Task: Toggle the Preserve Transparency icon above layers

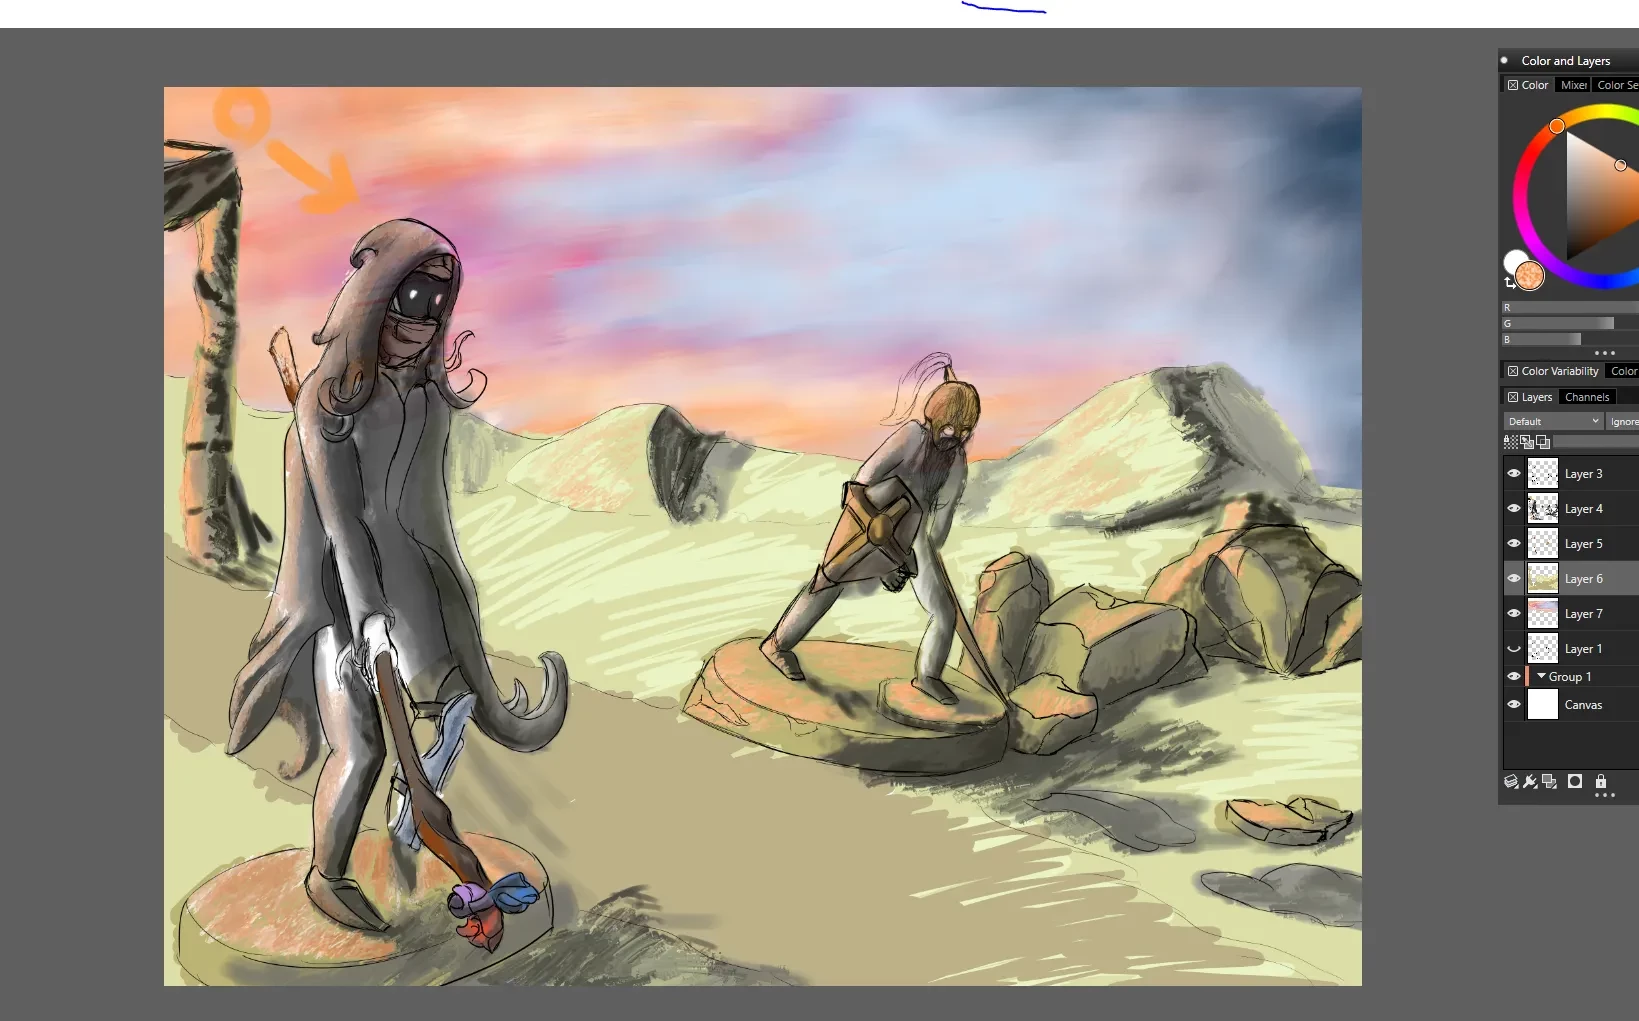Action: point(1510,442)
